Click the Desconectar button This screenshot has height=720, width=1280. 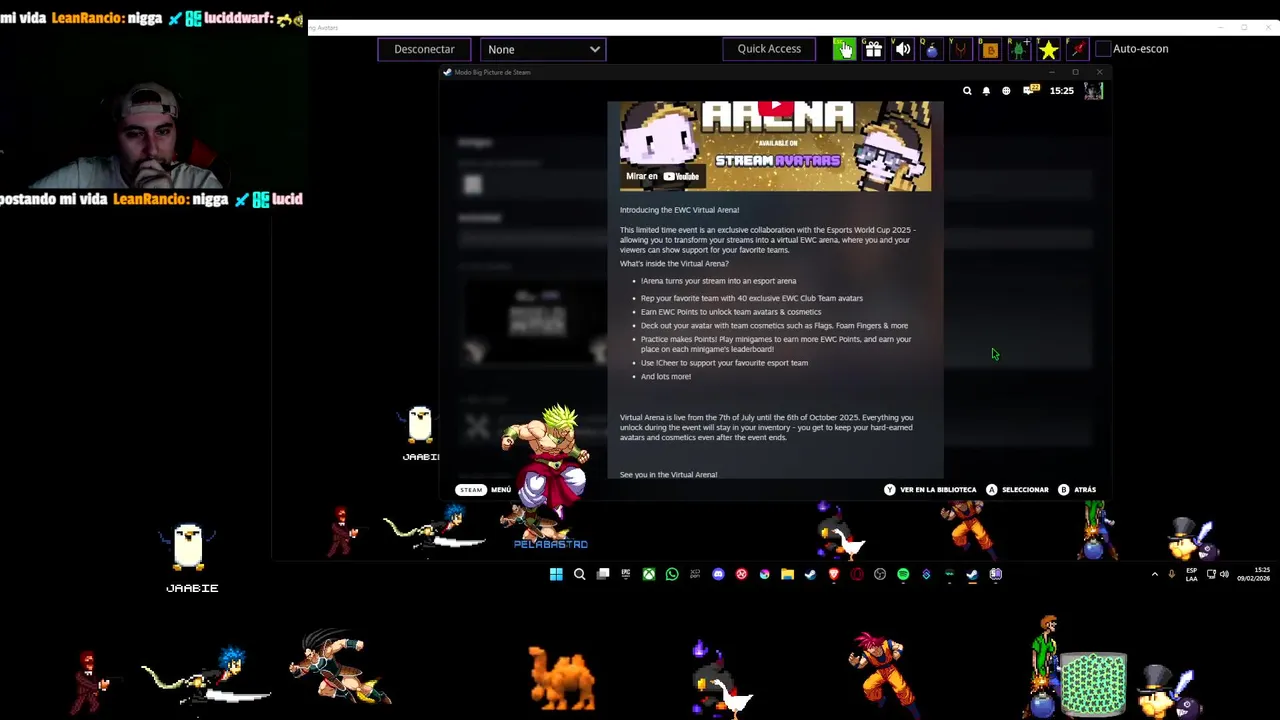click(x=424, y=49)
